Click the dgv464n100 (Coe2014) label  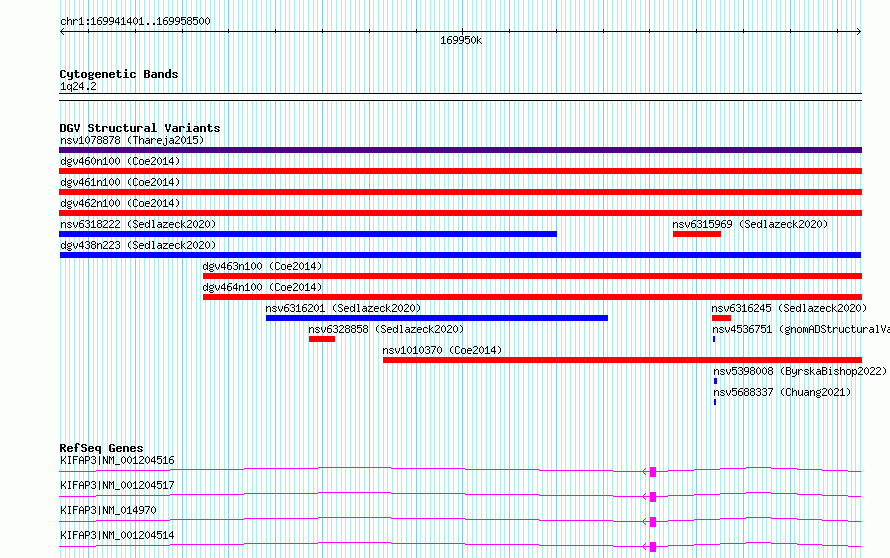(x=262, y=287)
